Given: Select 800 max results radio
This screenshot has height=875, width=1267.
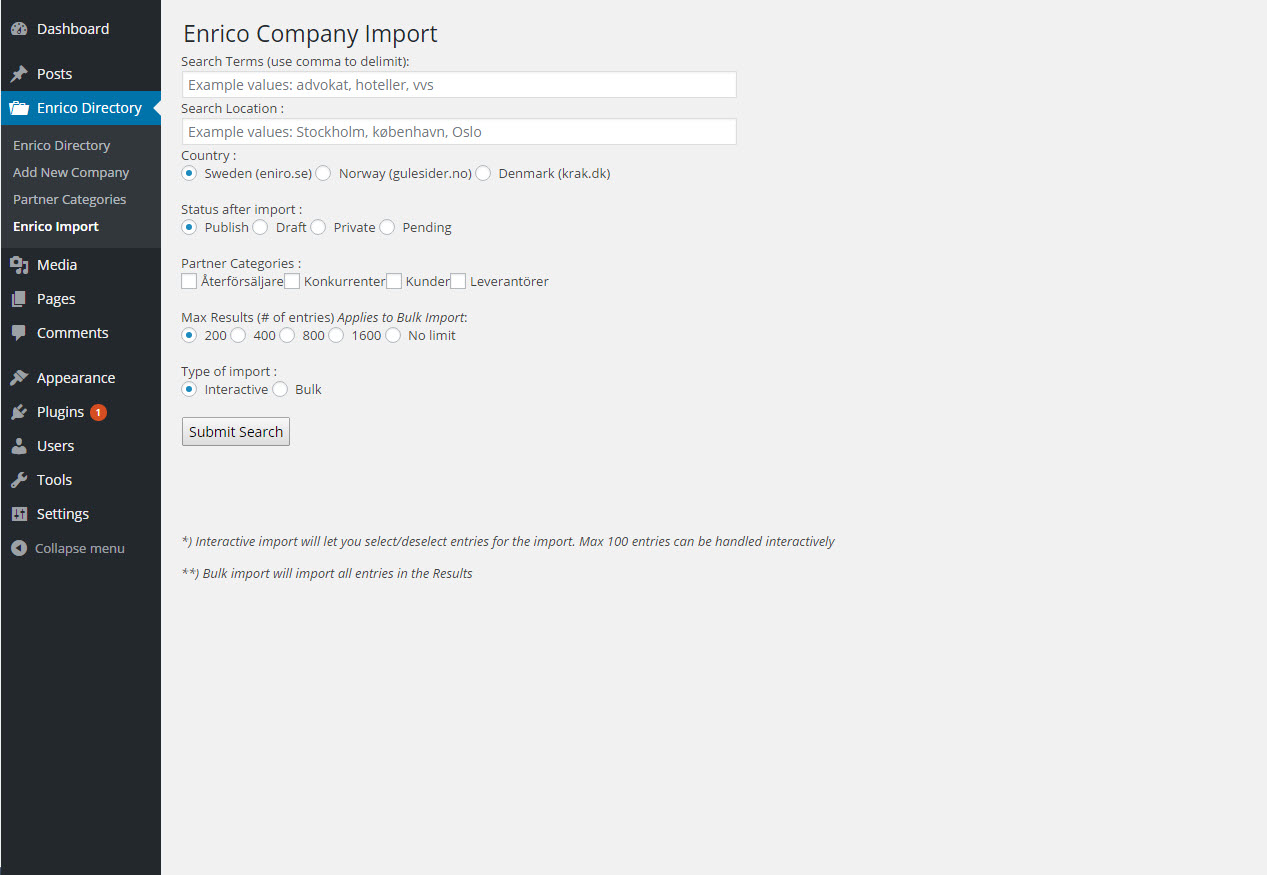Looking at the screenshot, I should [x=287, y=335].
